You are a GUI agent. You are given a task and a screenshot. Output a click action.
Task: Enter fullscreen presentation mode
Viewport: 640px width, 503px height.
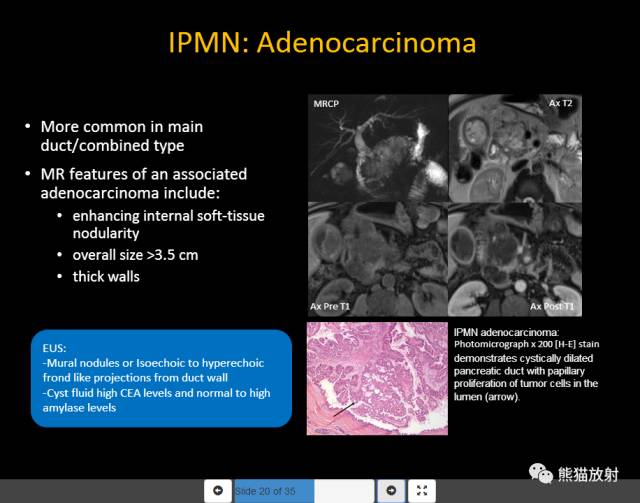(422, 490)
